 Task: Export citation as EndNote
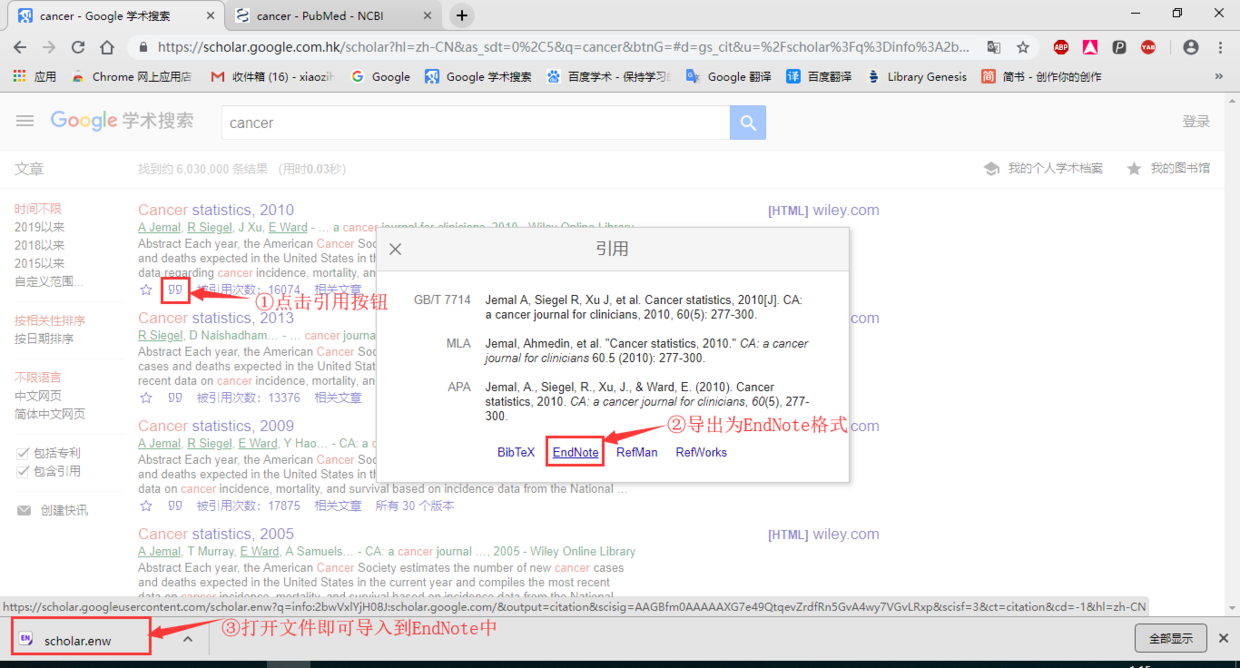pos(576,452)
